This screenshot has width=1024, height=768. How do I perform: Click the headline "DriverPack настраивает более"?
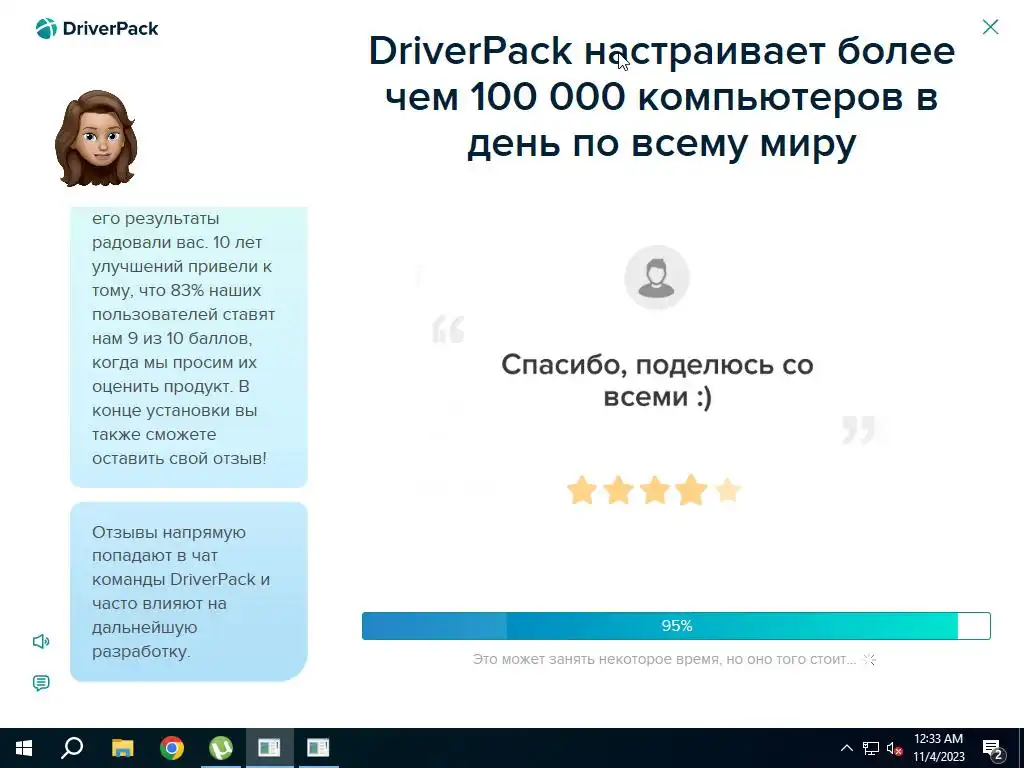662,51
